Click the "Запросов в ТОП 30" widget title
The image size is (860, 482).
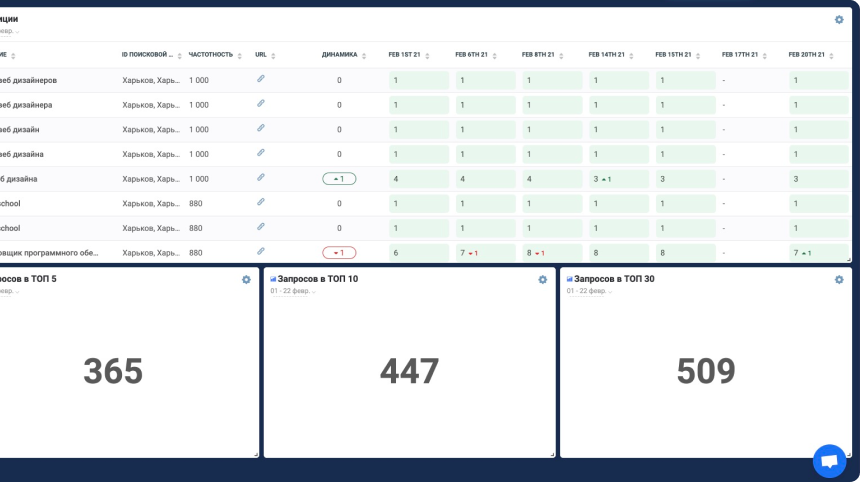[x=614, y=279]
